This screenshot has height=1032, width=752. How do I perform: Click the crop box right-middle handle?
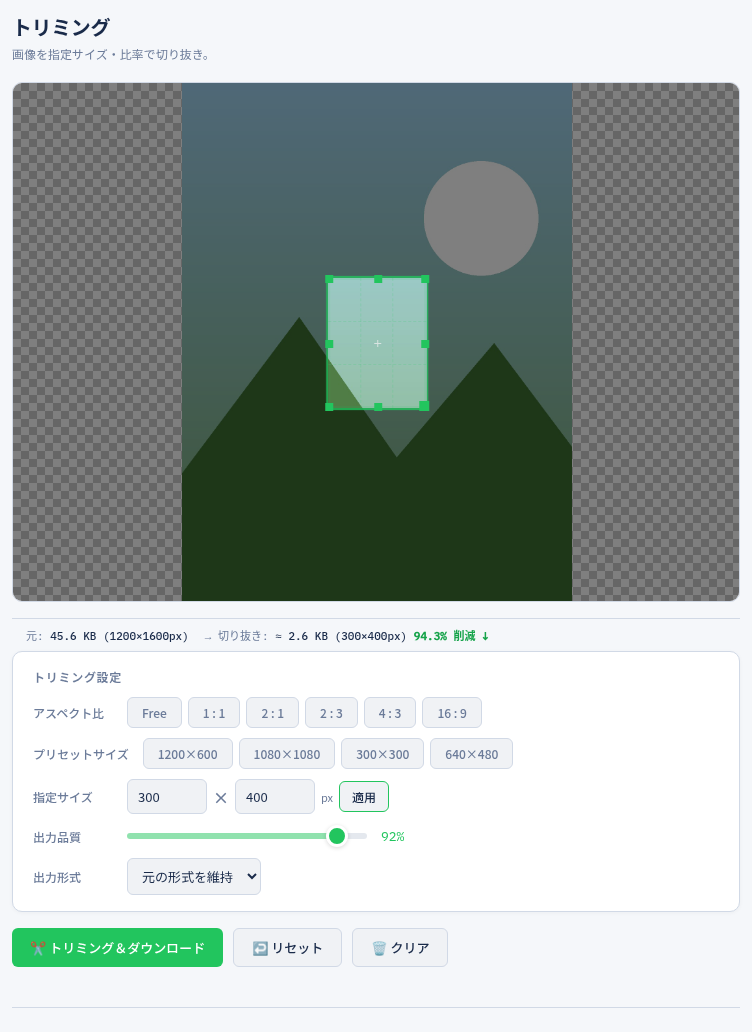(425, 344)
